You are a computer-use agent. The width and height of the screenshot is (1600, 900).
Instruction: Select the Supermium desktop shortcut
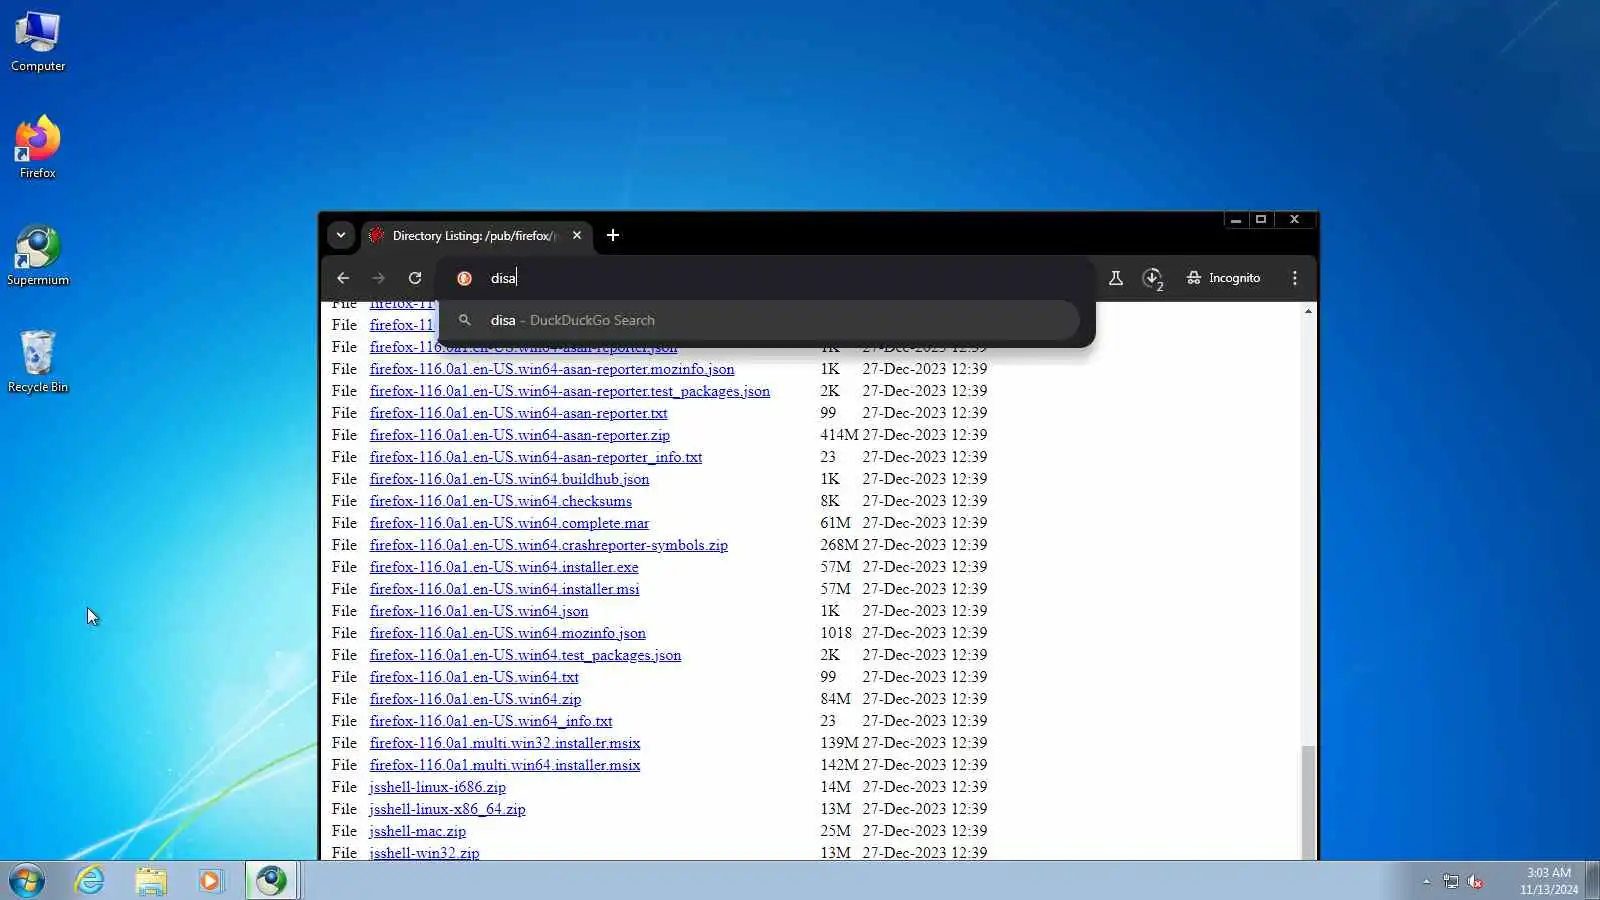[38, 256]
